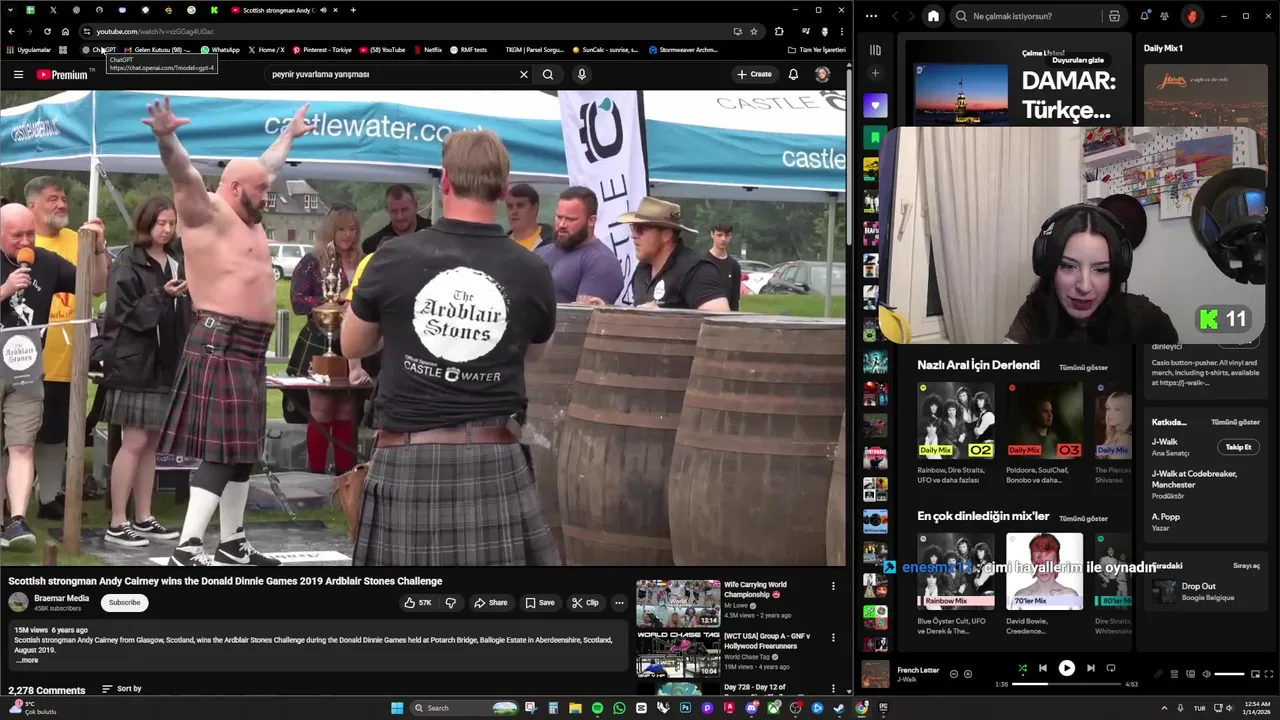Screen dimensions: 1280x720
Task: Open the Wife Carrying World Championship thumbnail
Action: point(678,603)
